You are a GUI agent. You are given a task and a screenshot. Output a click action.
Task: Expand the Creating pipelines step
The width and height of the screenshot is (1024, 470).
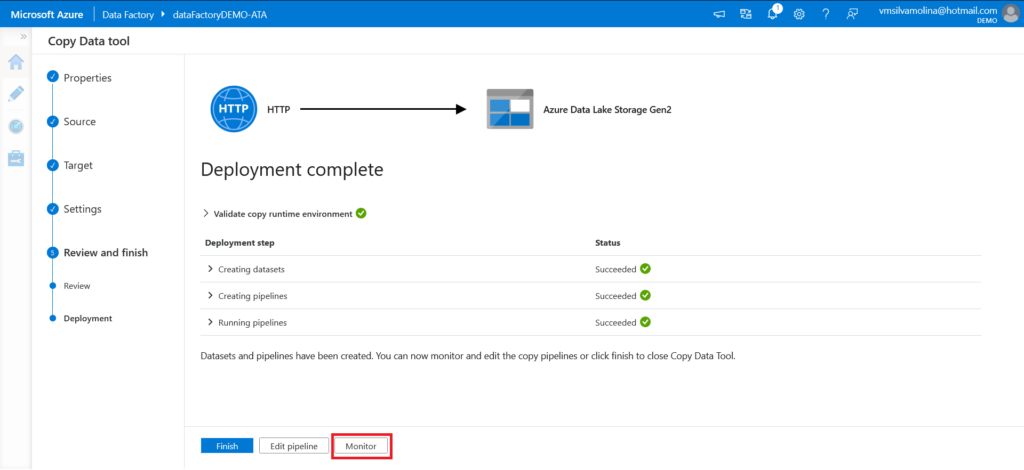210,296
